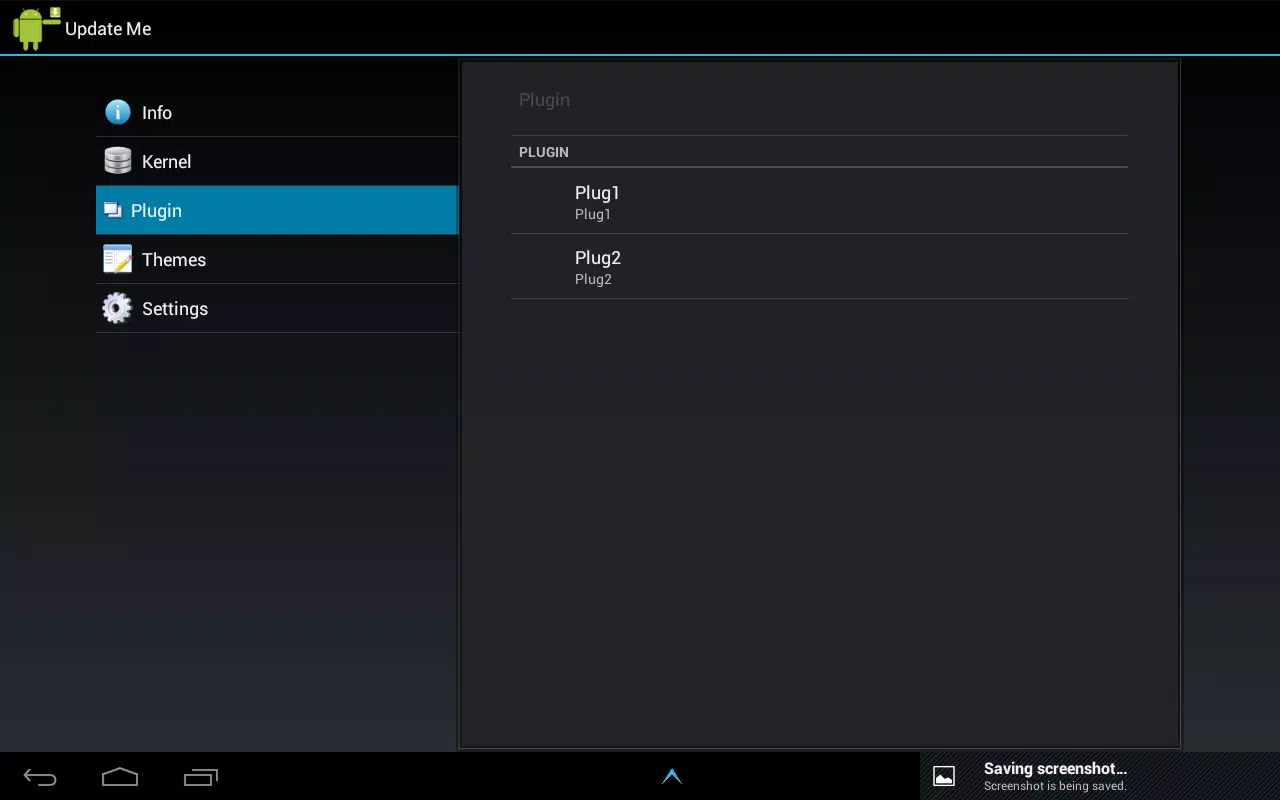Select the Plug2 list entry
1280x800 pixels.
(x=819, y=266)
